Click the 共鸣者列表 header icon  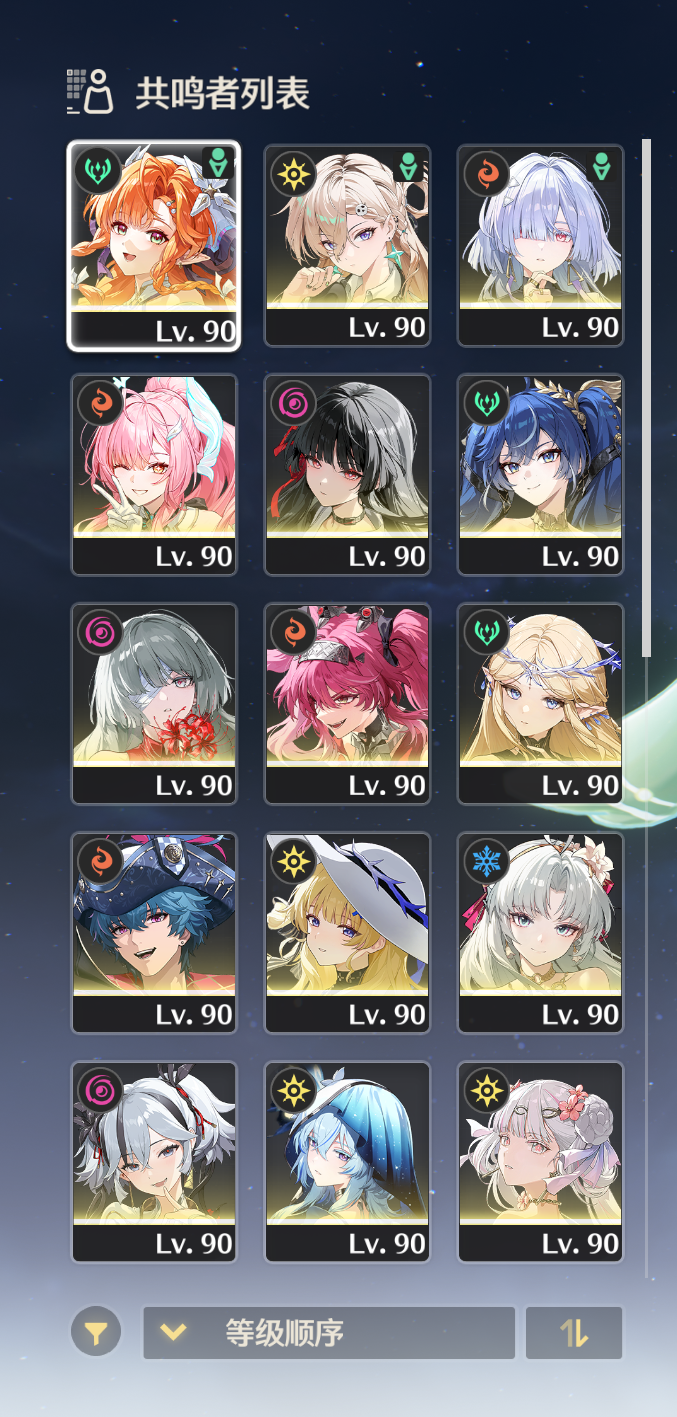(x=90, y=92)
